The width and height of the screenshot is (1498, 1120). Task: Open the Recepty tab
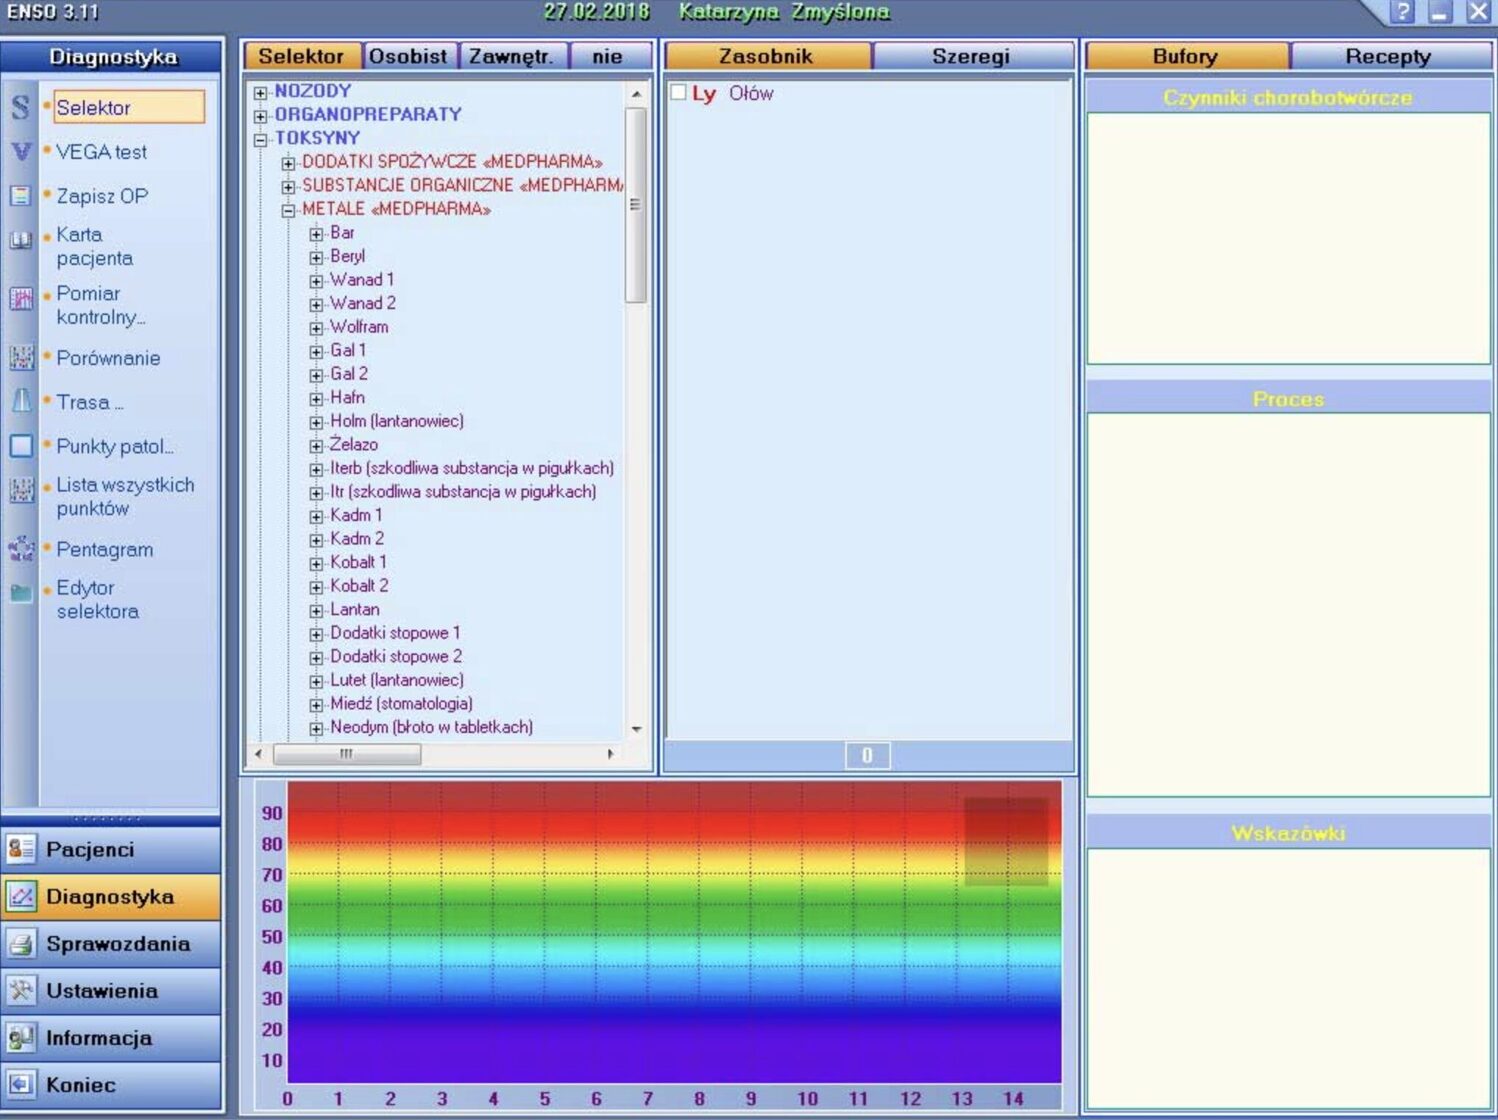click(x=1389, y=56)
